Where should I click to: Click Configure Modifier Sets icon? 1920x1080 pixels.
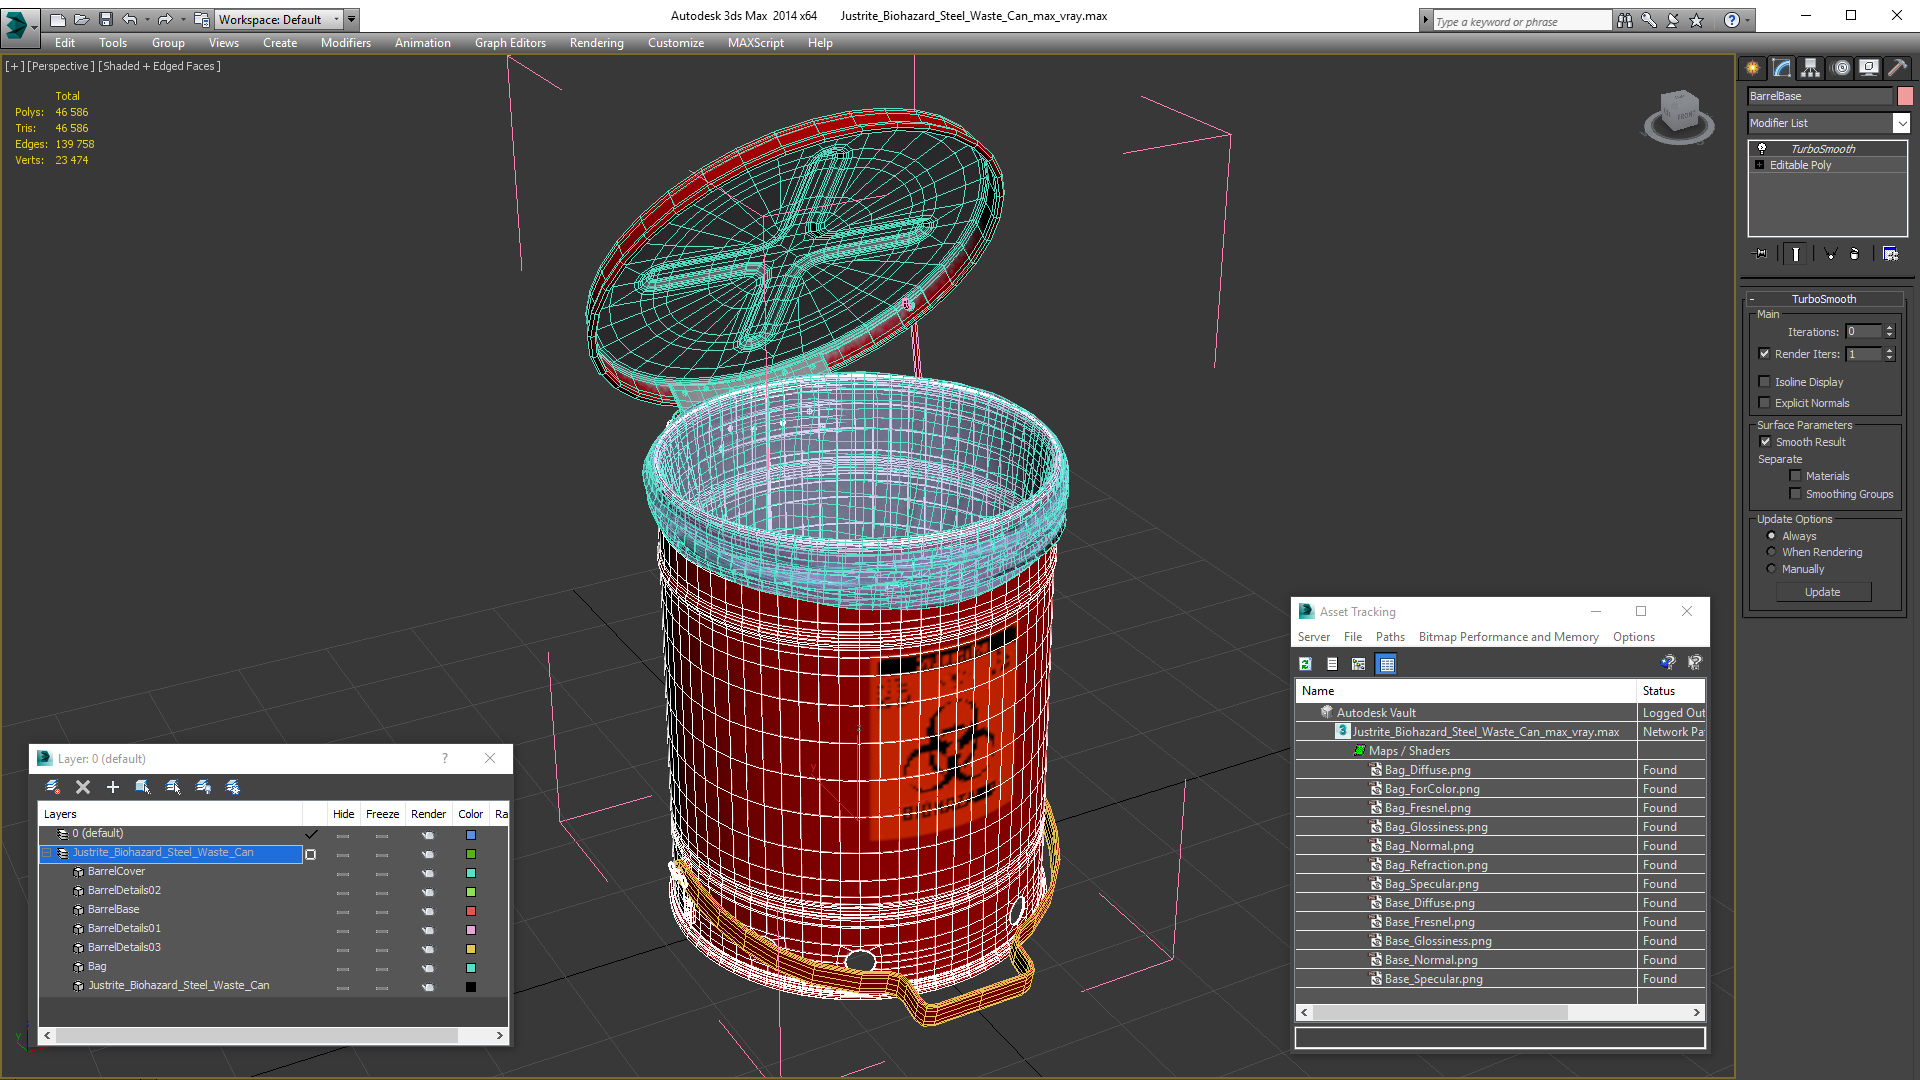click(x=1890, y=254)
